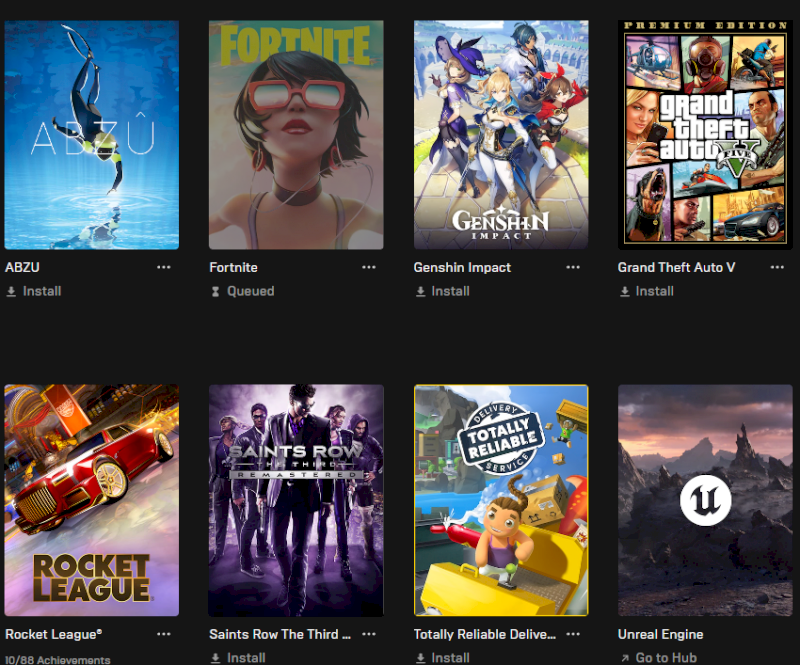Open the three-dot menu for Genshin Impact
800x665 pixels.
[573, 267]
